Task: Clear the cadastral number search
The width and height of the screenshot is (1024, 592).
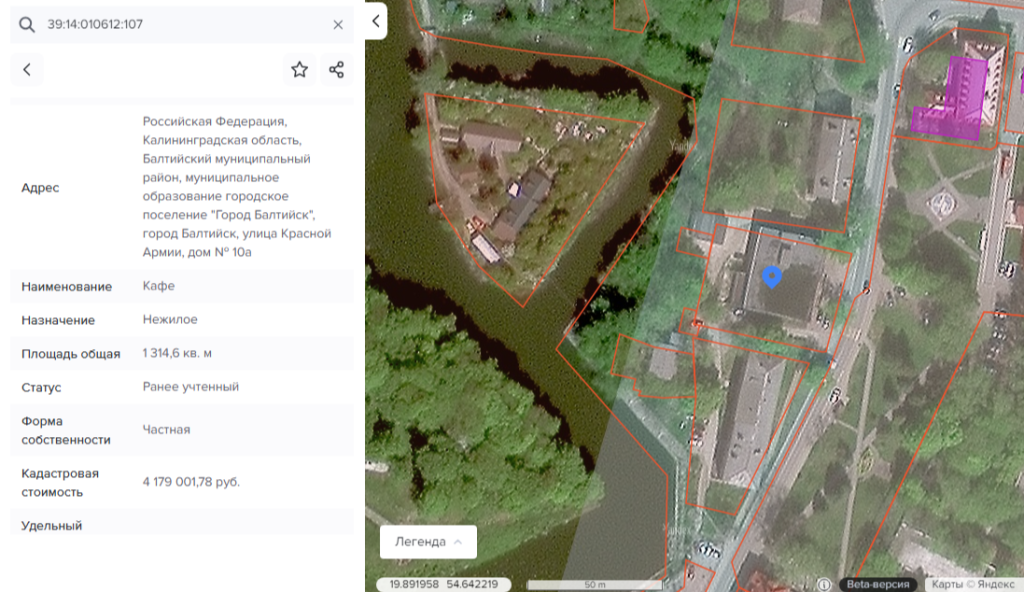Action: point(338,25)
